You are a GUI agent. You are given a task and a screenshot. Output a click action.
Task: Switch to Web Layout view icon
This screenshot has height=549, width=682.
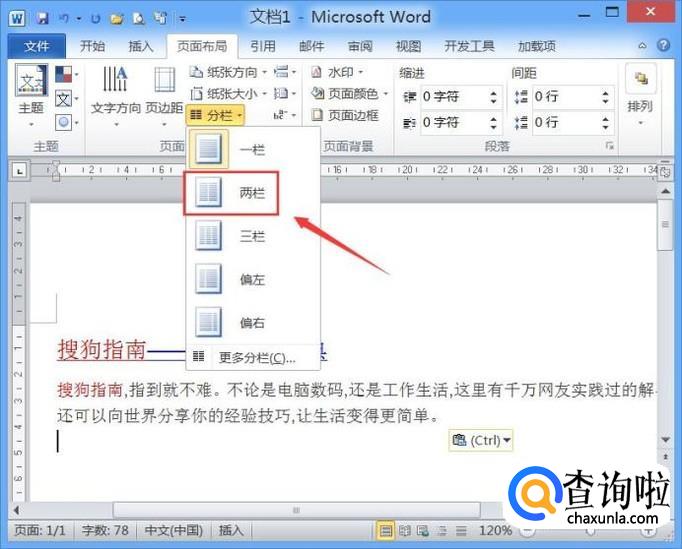[423, 531]
